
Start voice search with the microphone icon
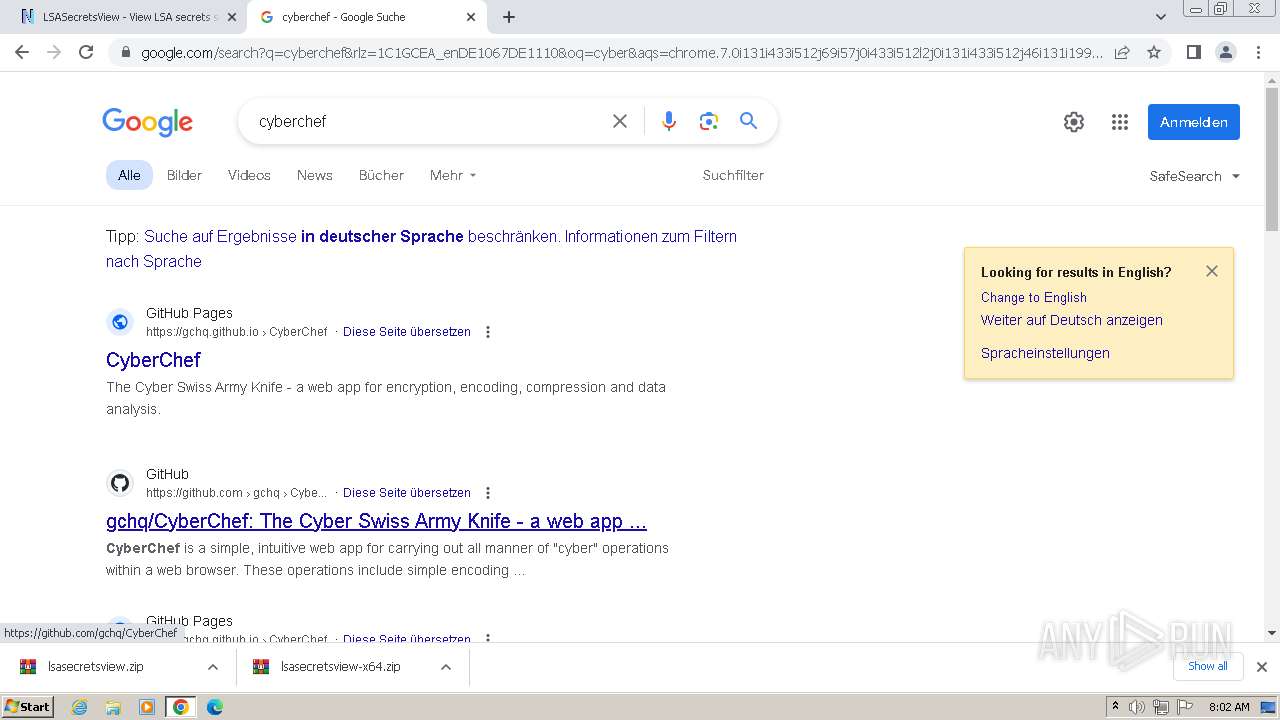669,121
